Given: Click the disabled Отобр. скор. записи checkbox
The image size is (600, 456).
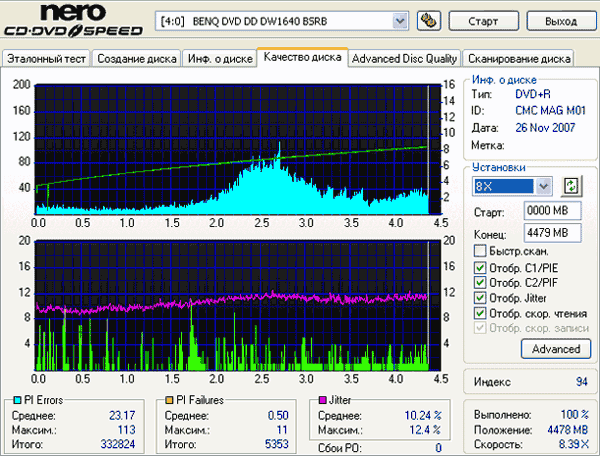Looking at the screenshot, I should click(480, 328).
